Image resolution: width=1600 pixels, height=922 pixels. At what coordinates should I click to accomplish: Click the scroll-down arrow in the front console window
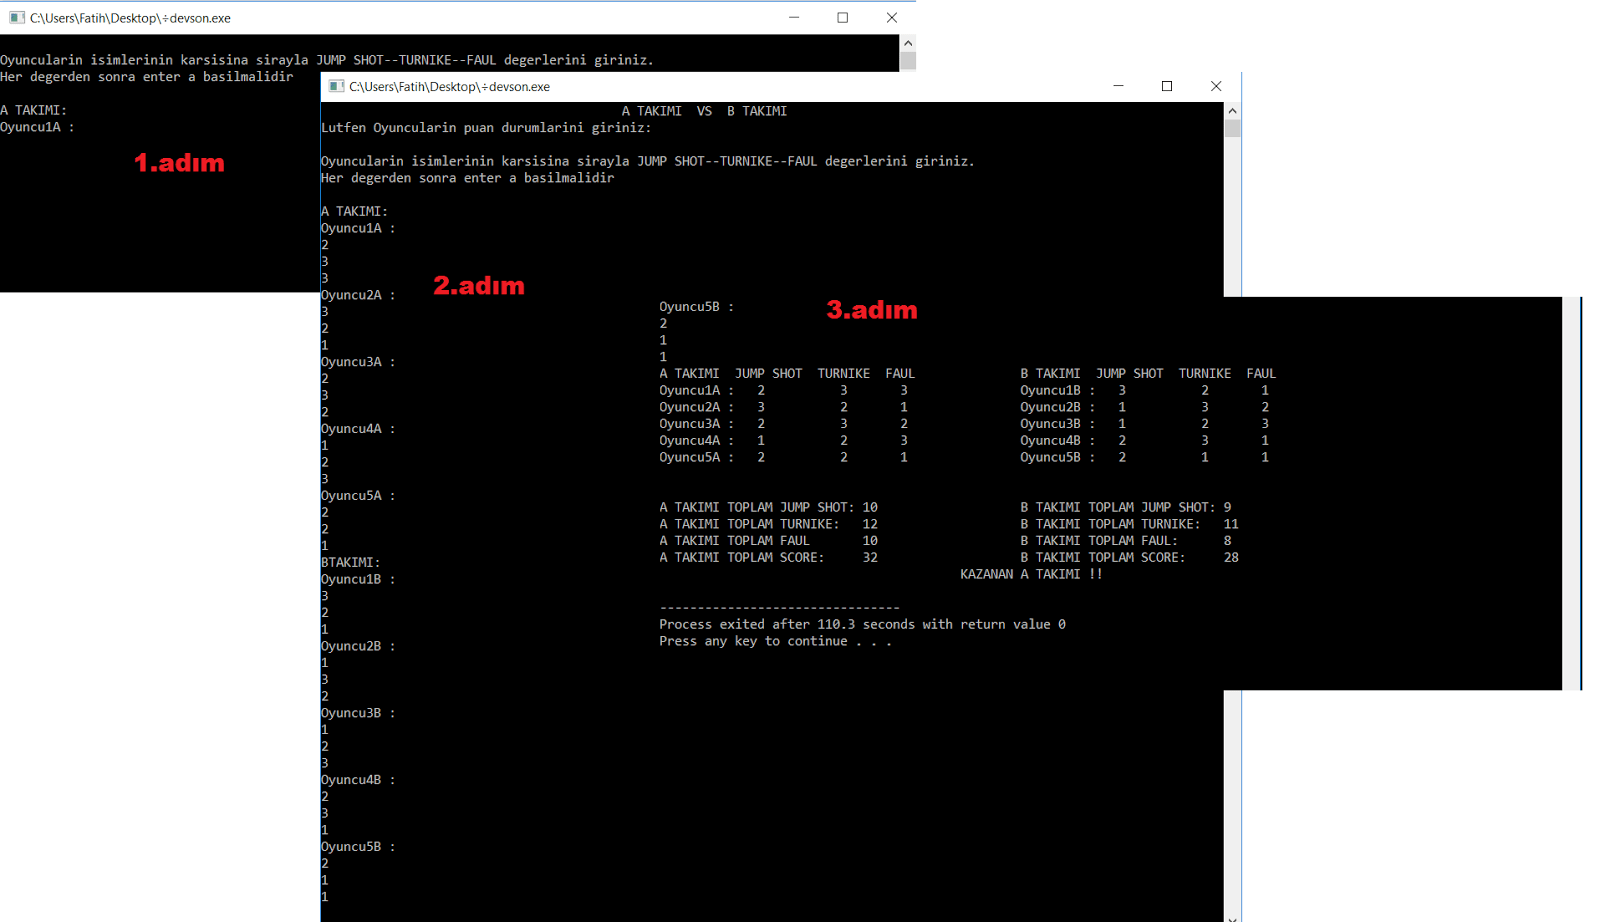(1232, 917)
